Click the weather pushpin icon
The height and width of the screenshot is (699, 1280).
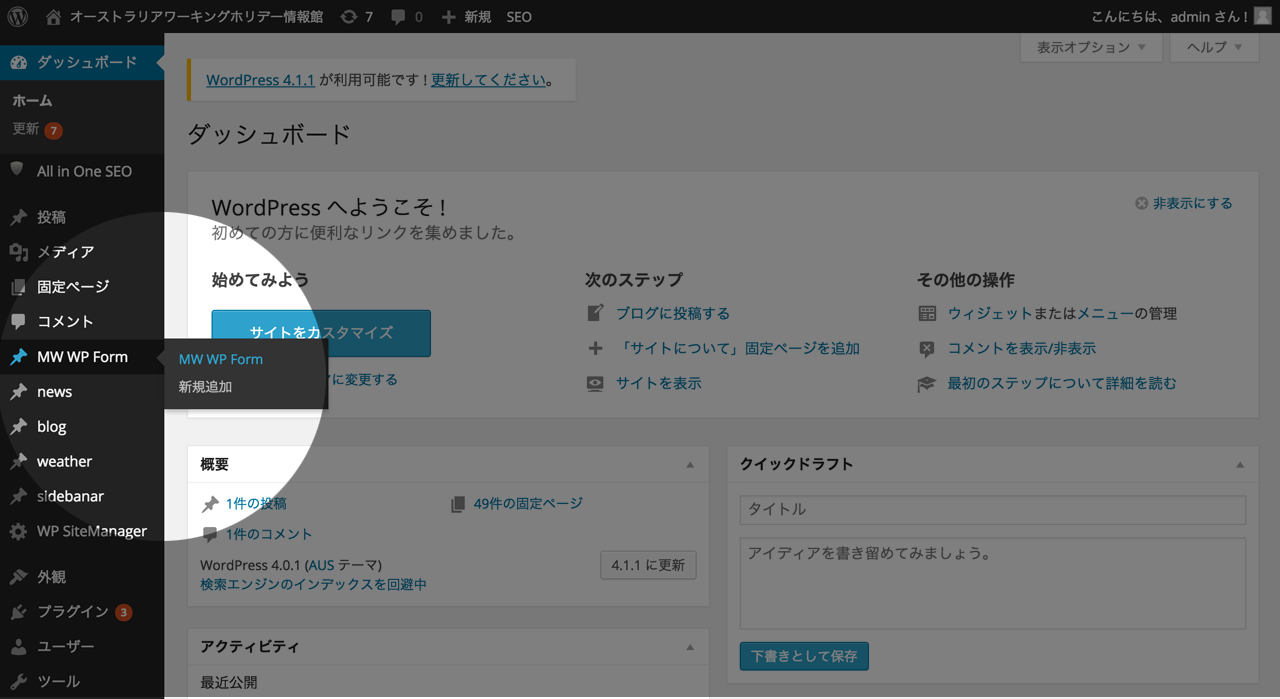(x=18, y=462)
